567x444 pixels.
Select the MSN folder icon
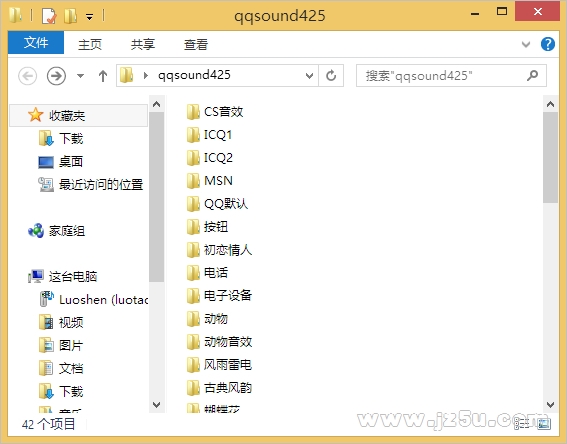[193, 181]
